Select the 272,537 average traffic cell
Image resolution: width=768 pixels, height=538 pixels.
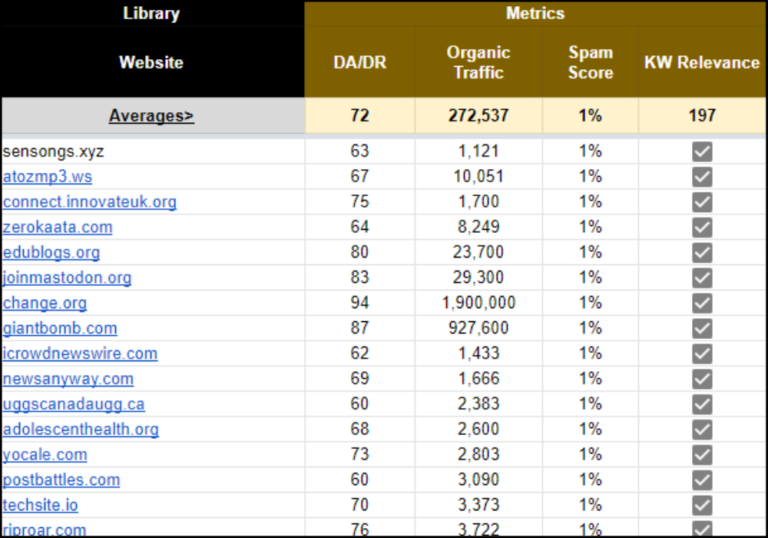tap(478, 116)
